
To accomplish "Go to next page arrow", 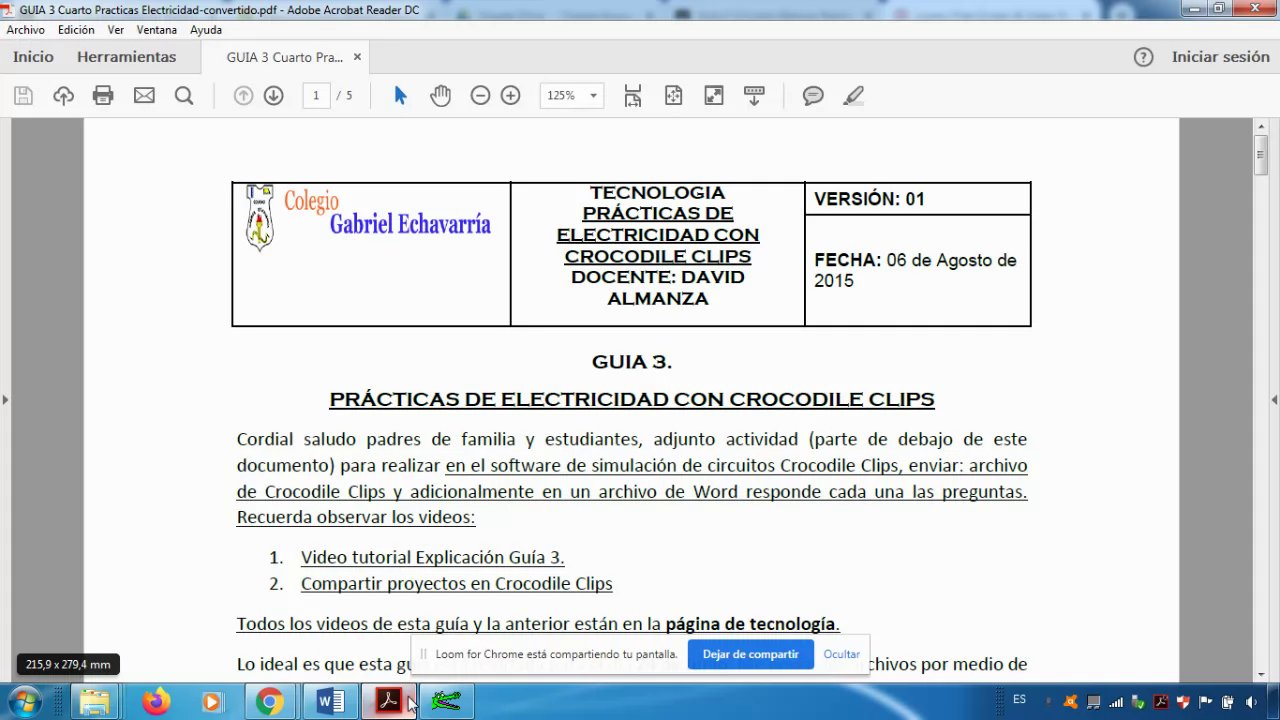I will click(x=273, y=96).
